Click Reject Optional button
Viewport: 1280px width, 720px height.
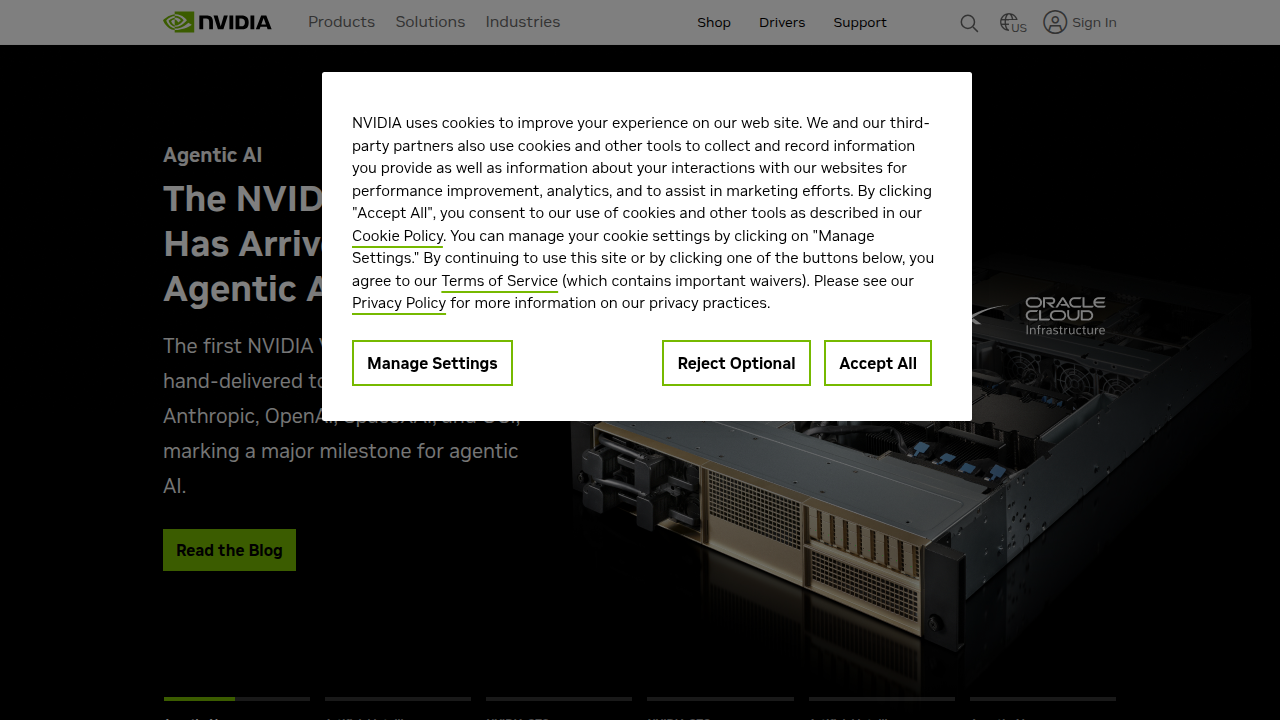coord(736,363)
